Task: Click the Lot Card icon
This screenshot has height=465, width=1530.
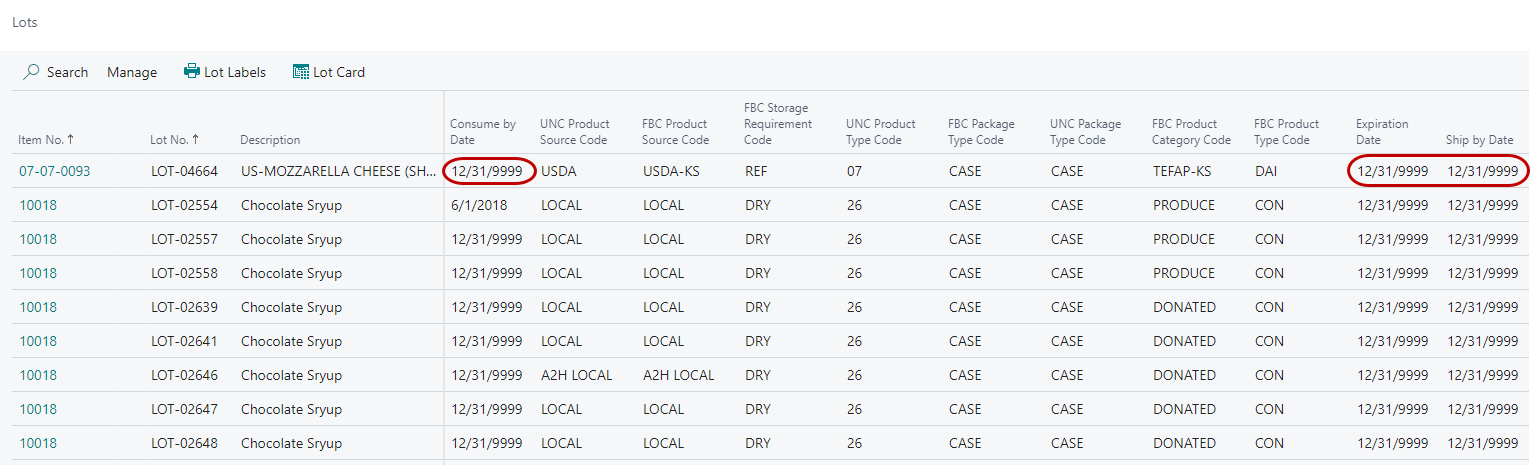Action: click(x=300, y=72)
